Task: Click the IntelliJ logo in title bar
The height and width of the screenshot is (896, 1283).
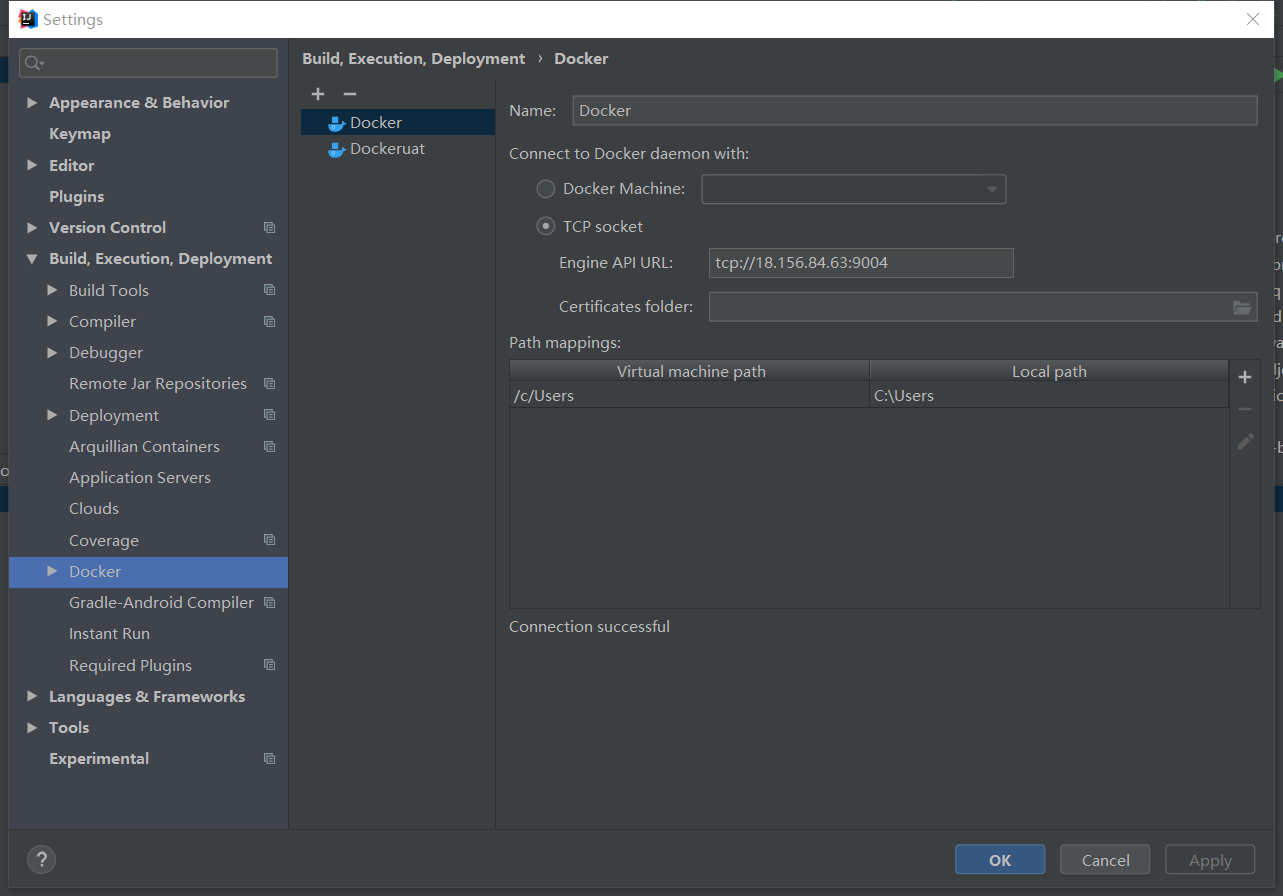Action: click(28, 19)
